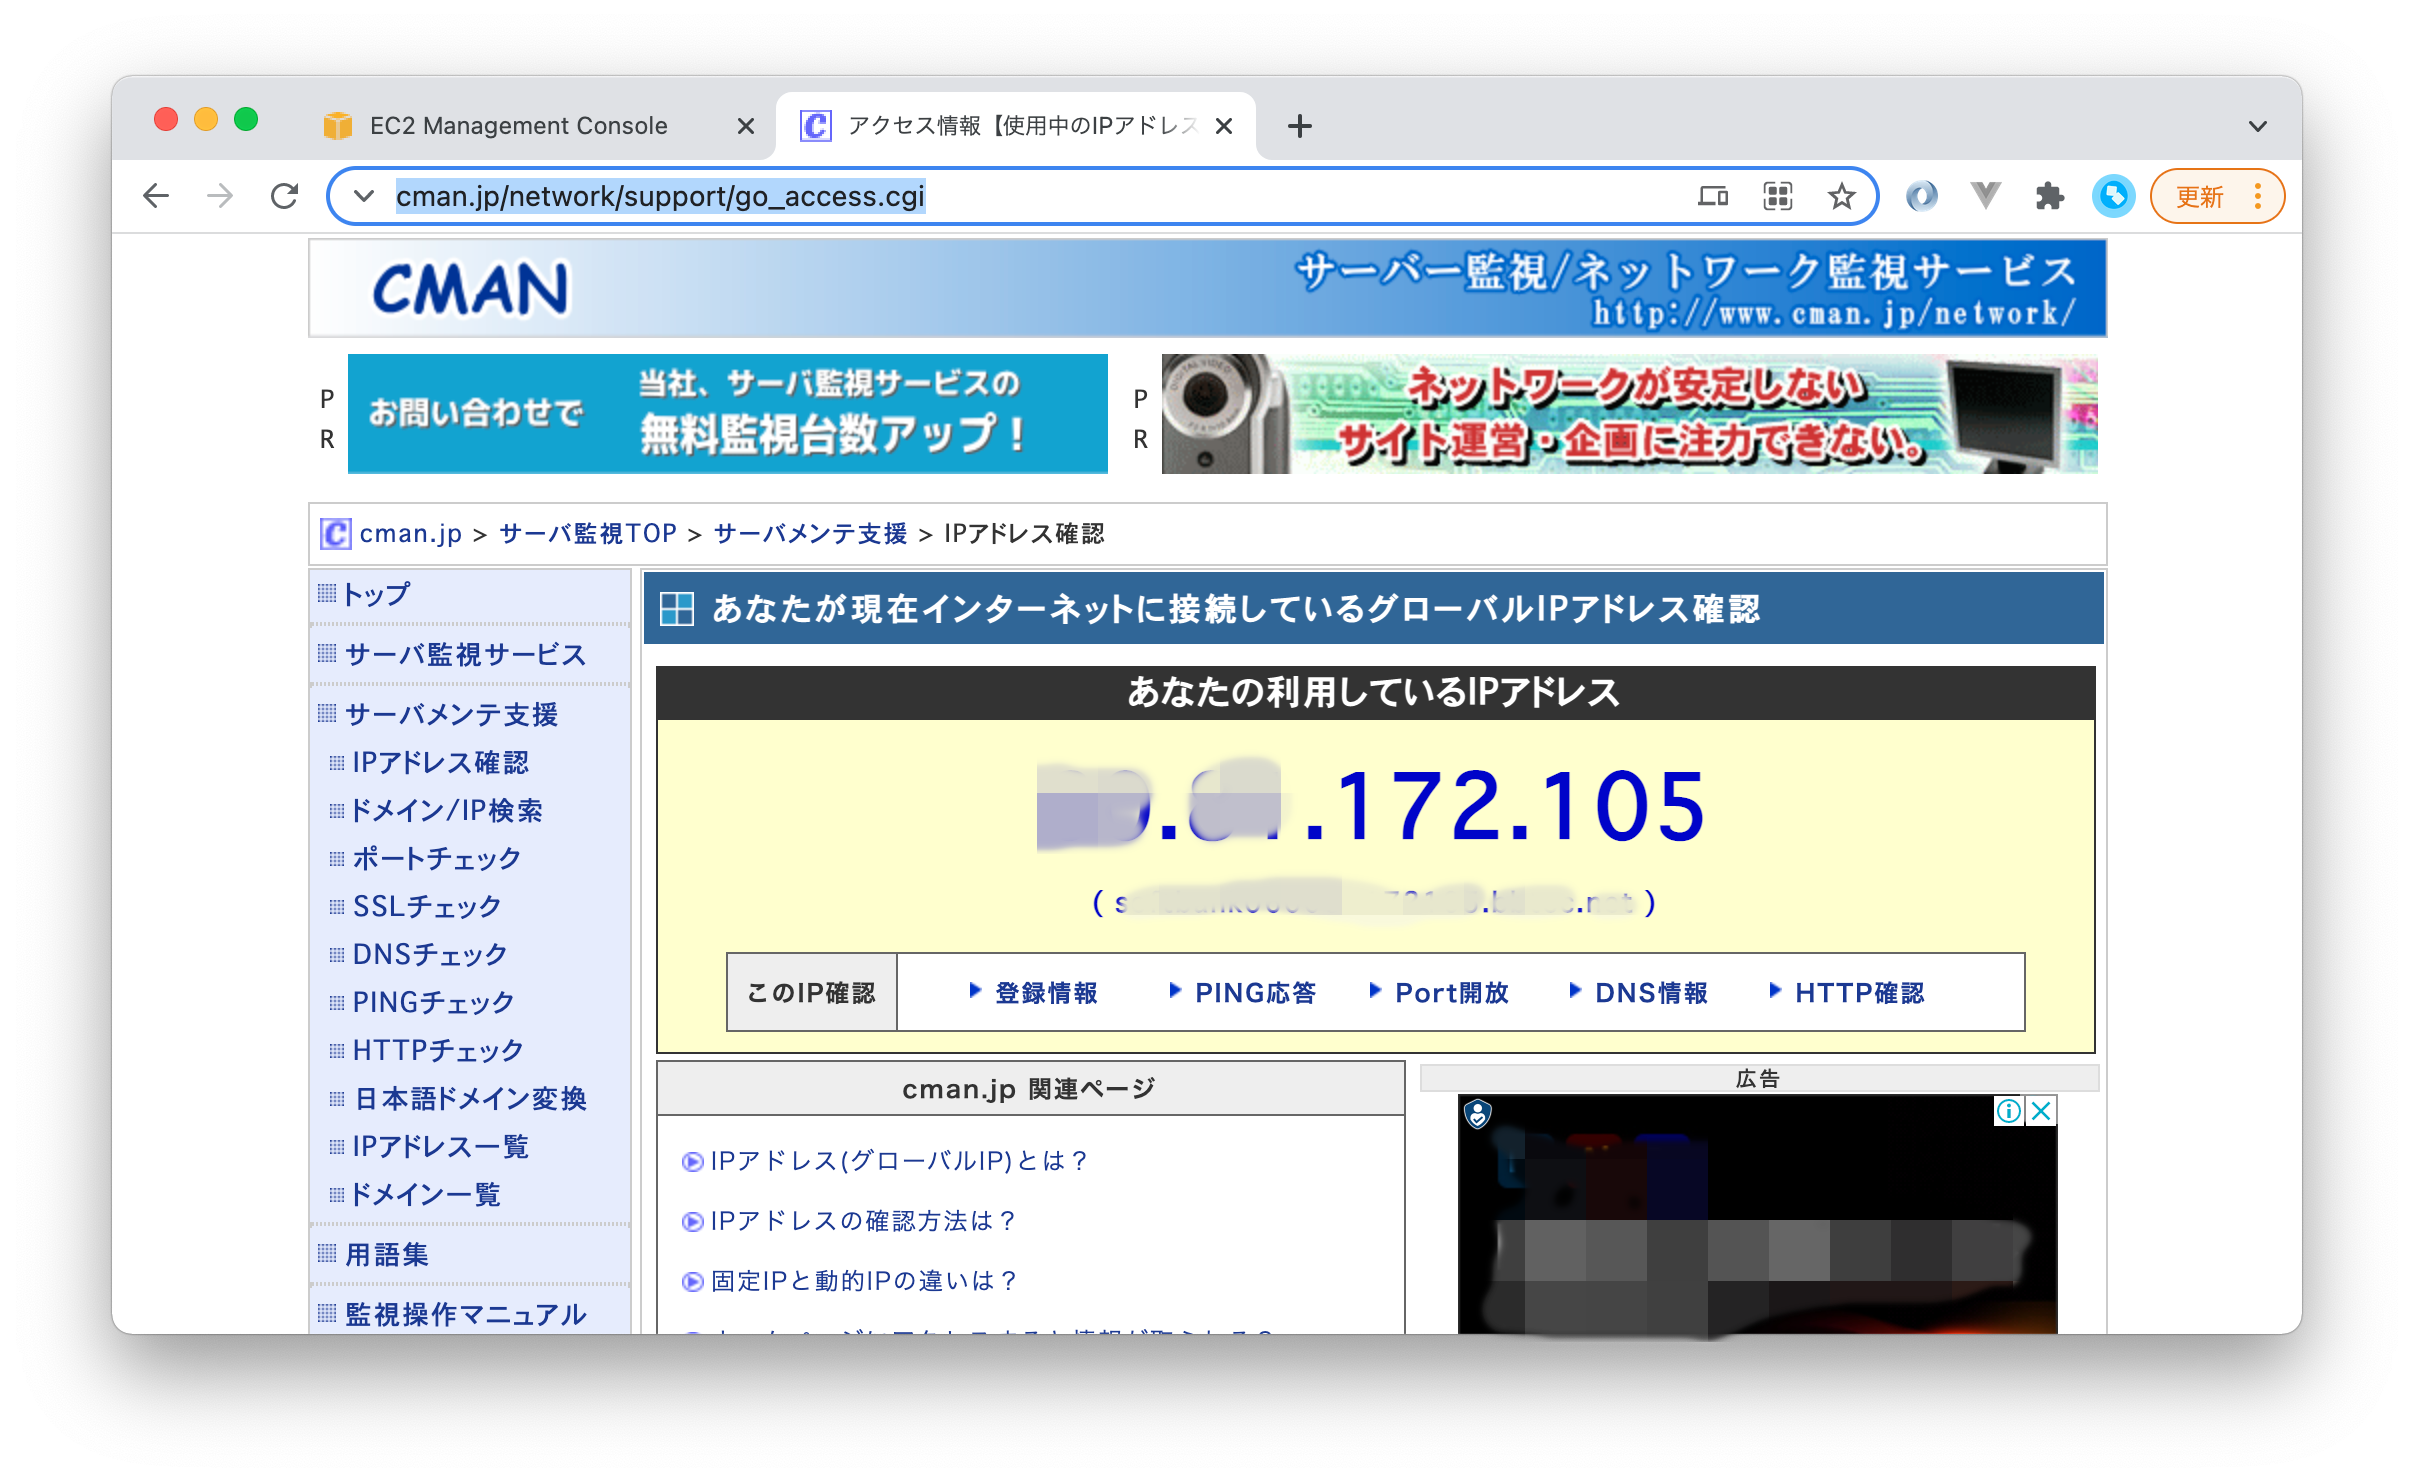Screen dimensions: 2414x1482
Task: Bookmark the page with the star icon
Action: 1841,196
